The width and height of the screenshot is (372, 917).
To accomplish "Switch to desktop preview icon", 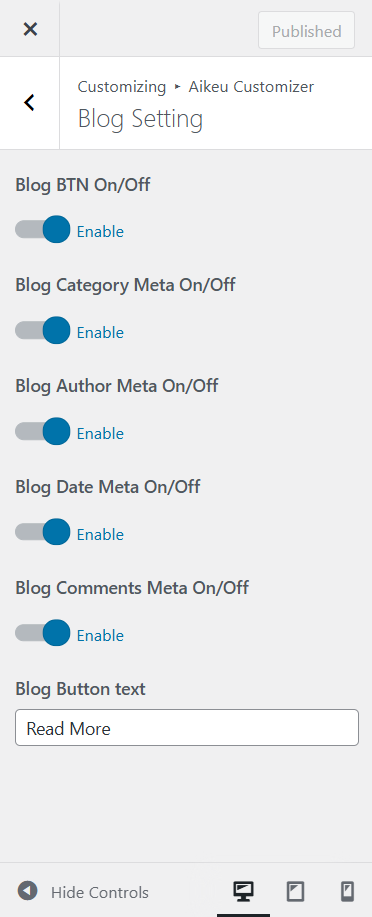I will point(243,891).
